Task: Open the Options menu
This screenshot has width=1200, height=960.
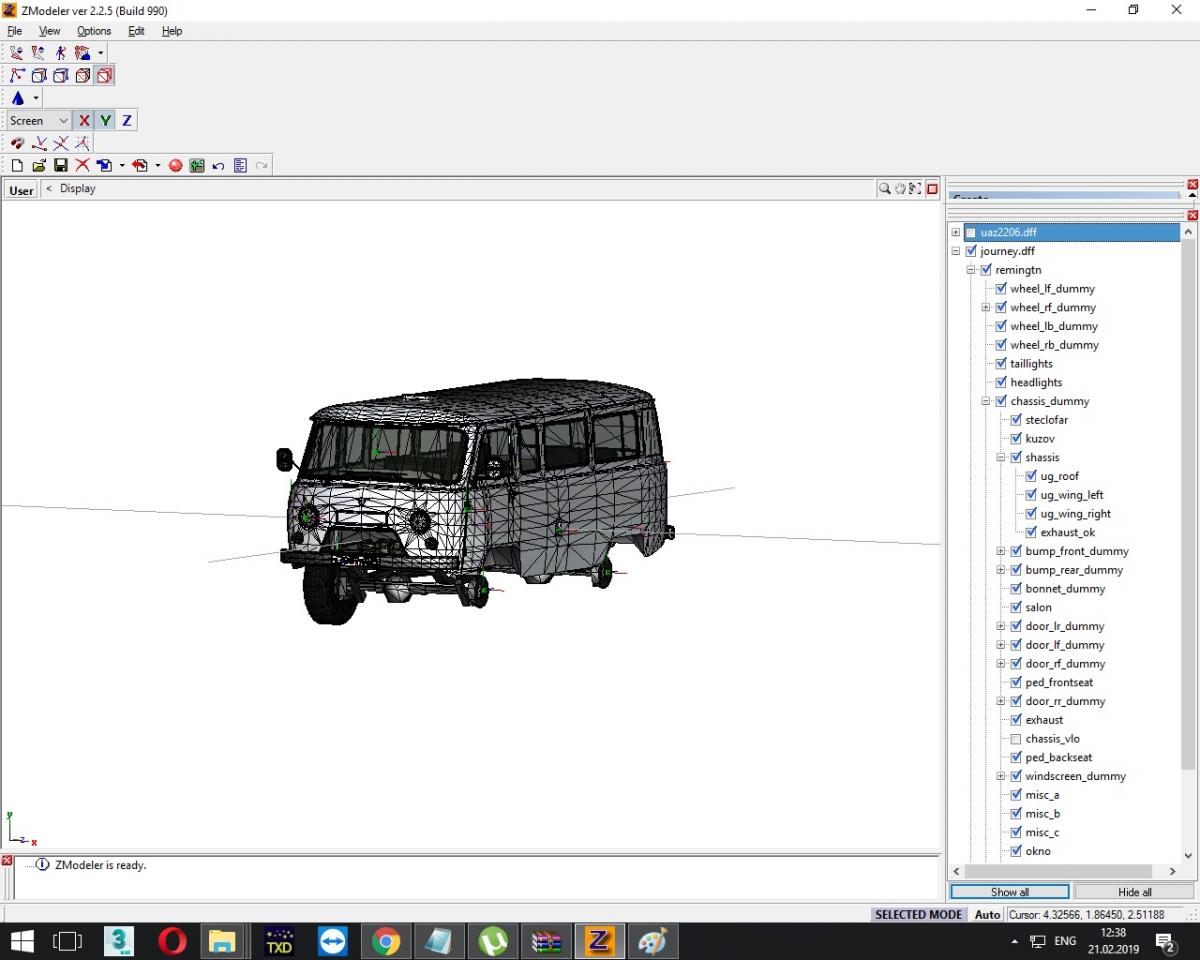Action: 94,31
